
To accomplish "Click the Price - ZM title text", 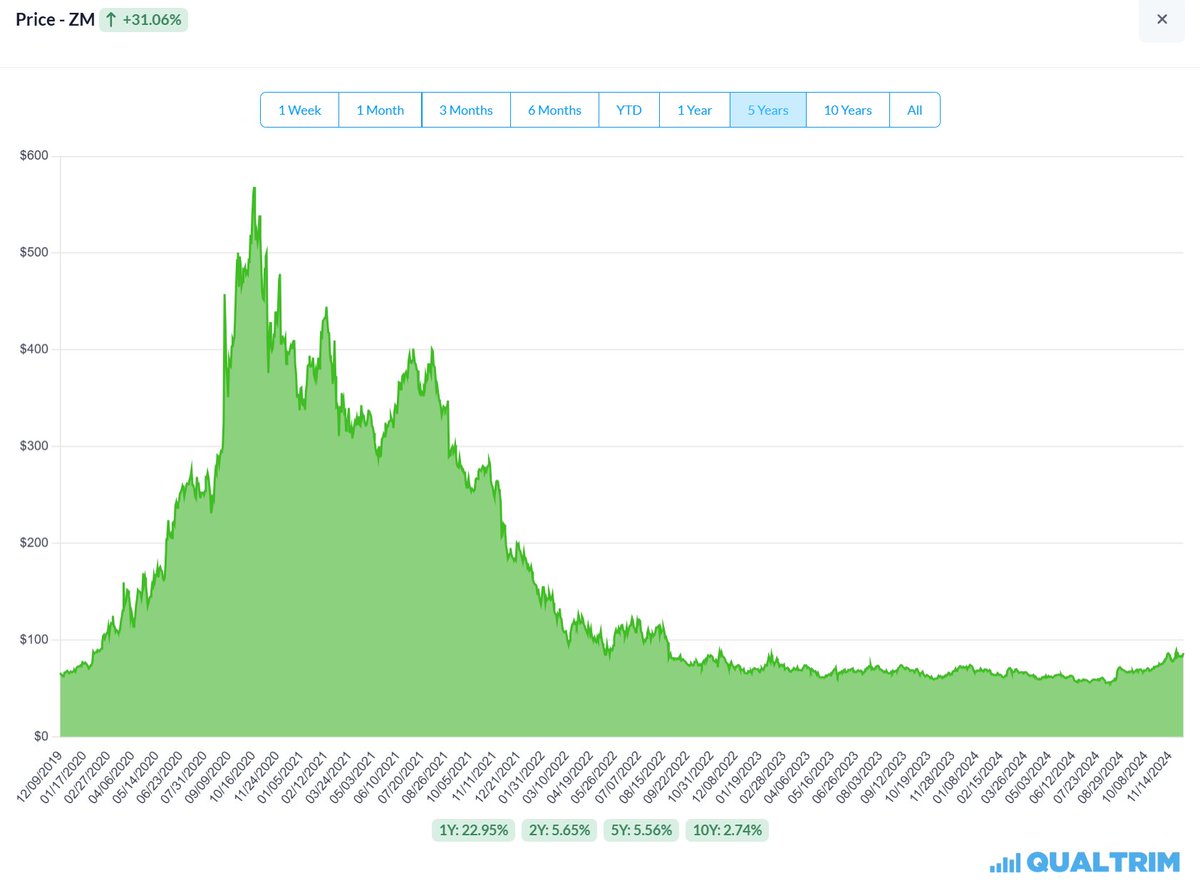I will 55,20.
